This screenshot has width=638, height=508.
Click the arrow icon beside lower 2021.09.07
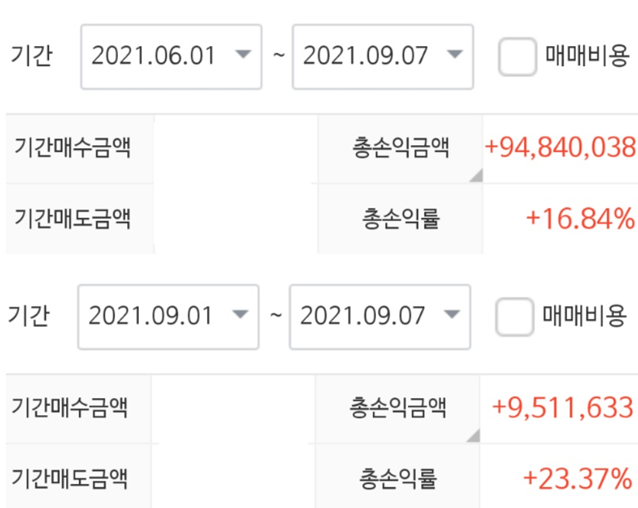tap(452, 314)
